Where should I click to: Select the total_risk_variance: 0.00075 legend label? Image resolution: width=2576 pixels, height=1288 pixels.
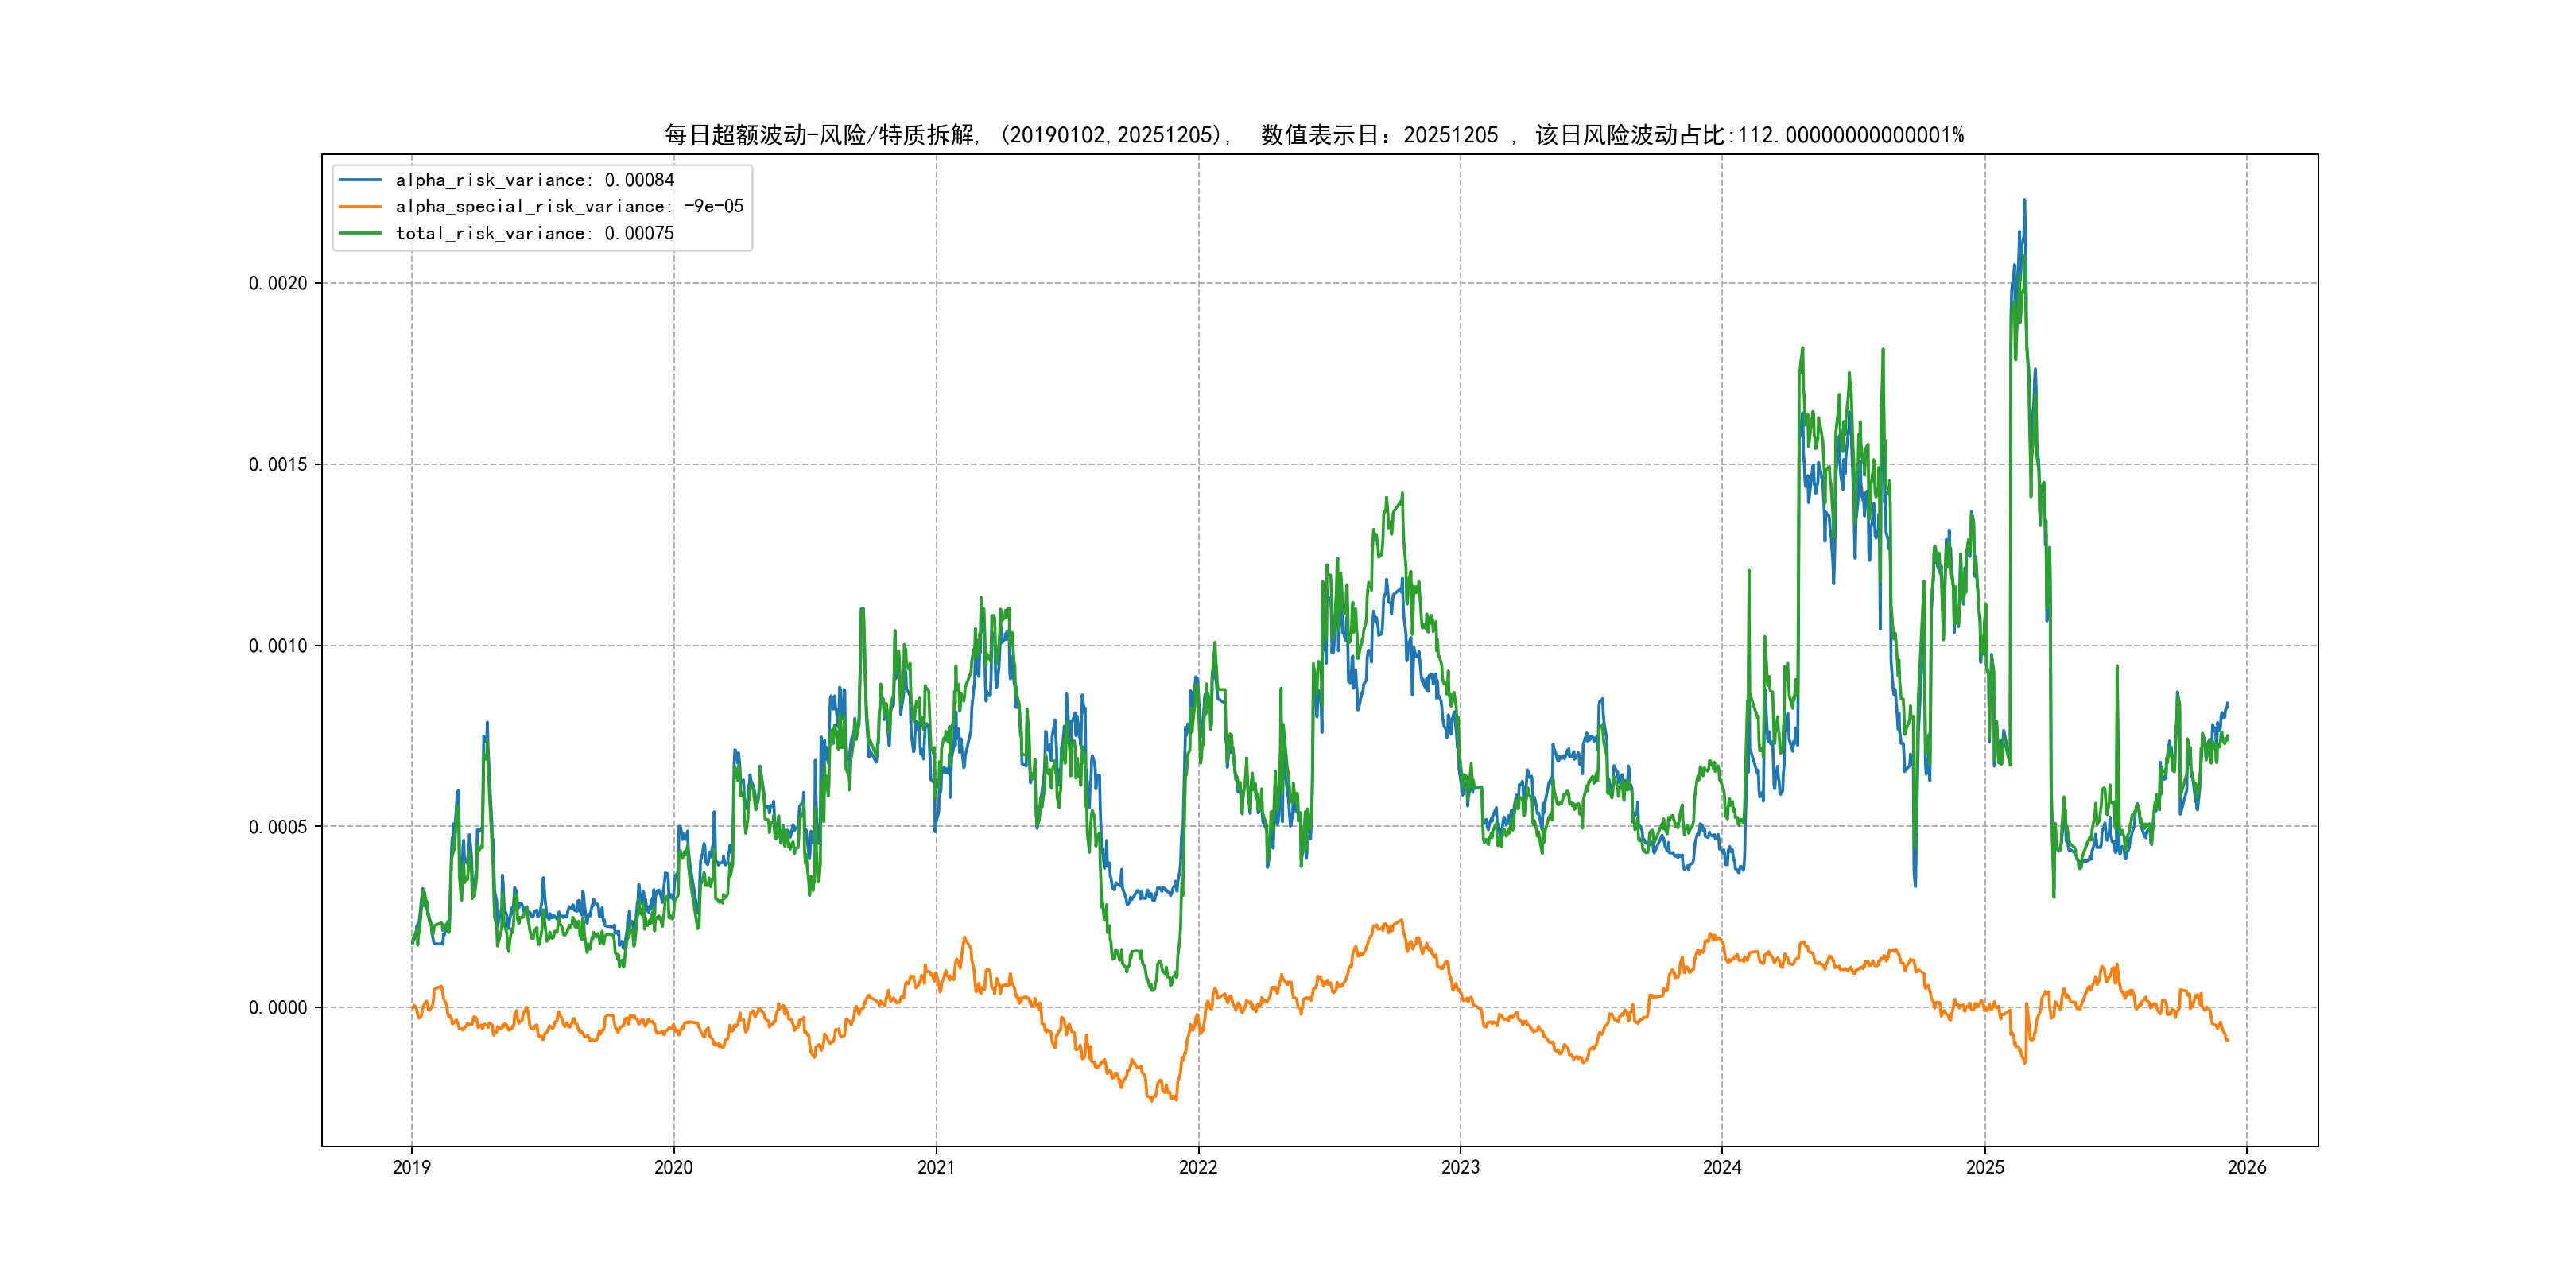pos(534,233)
